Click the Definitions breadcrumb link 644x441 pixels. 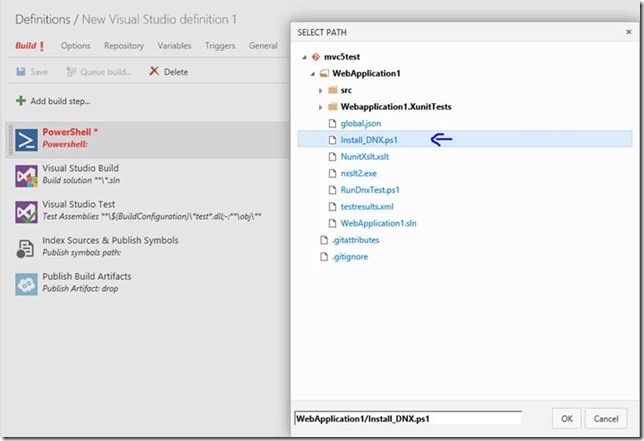click(43, 19)
